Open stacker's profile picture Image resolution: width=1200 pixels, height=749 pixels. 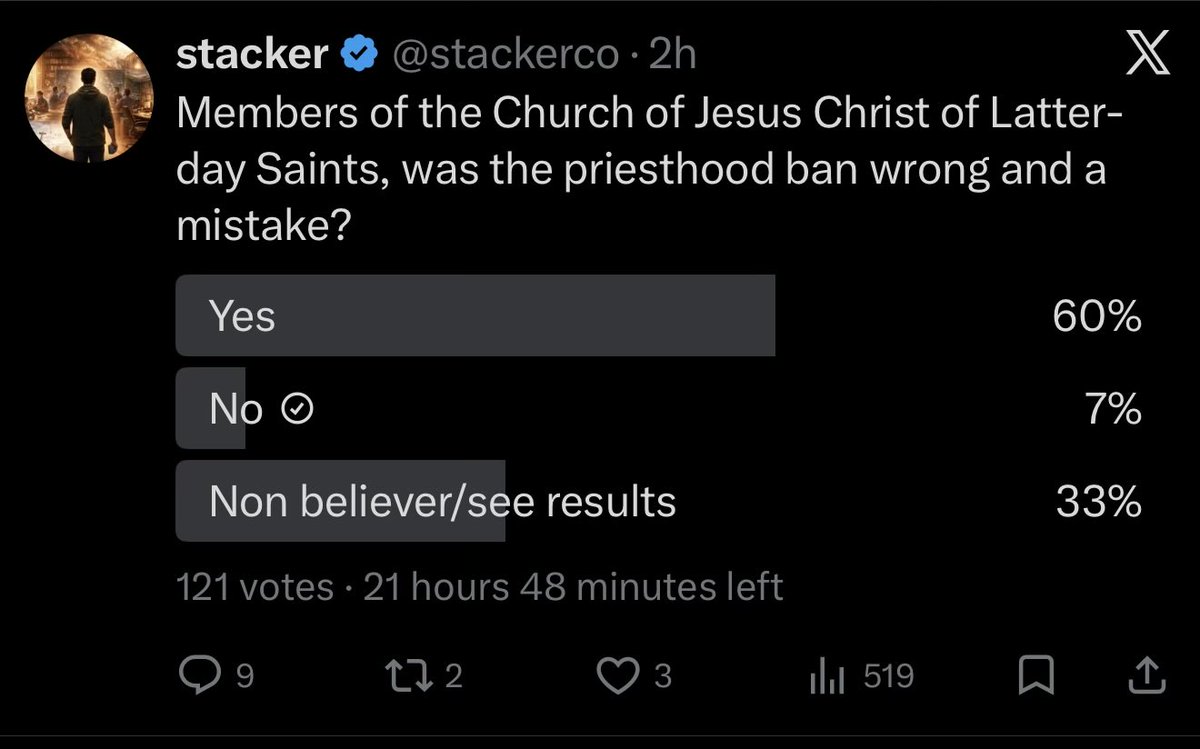pyautogui.click(x=89, y=103)
